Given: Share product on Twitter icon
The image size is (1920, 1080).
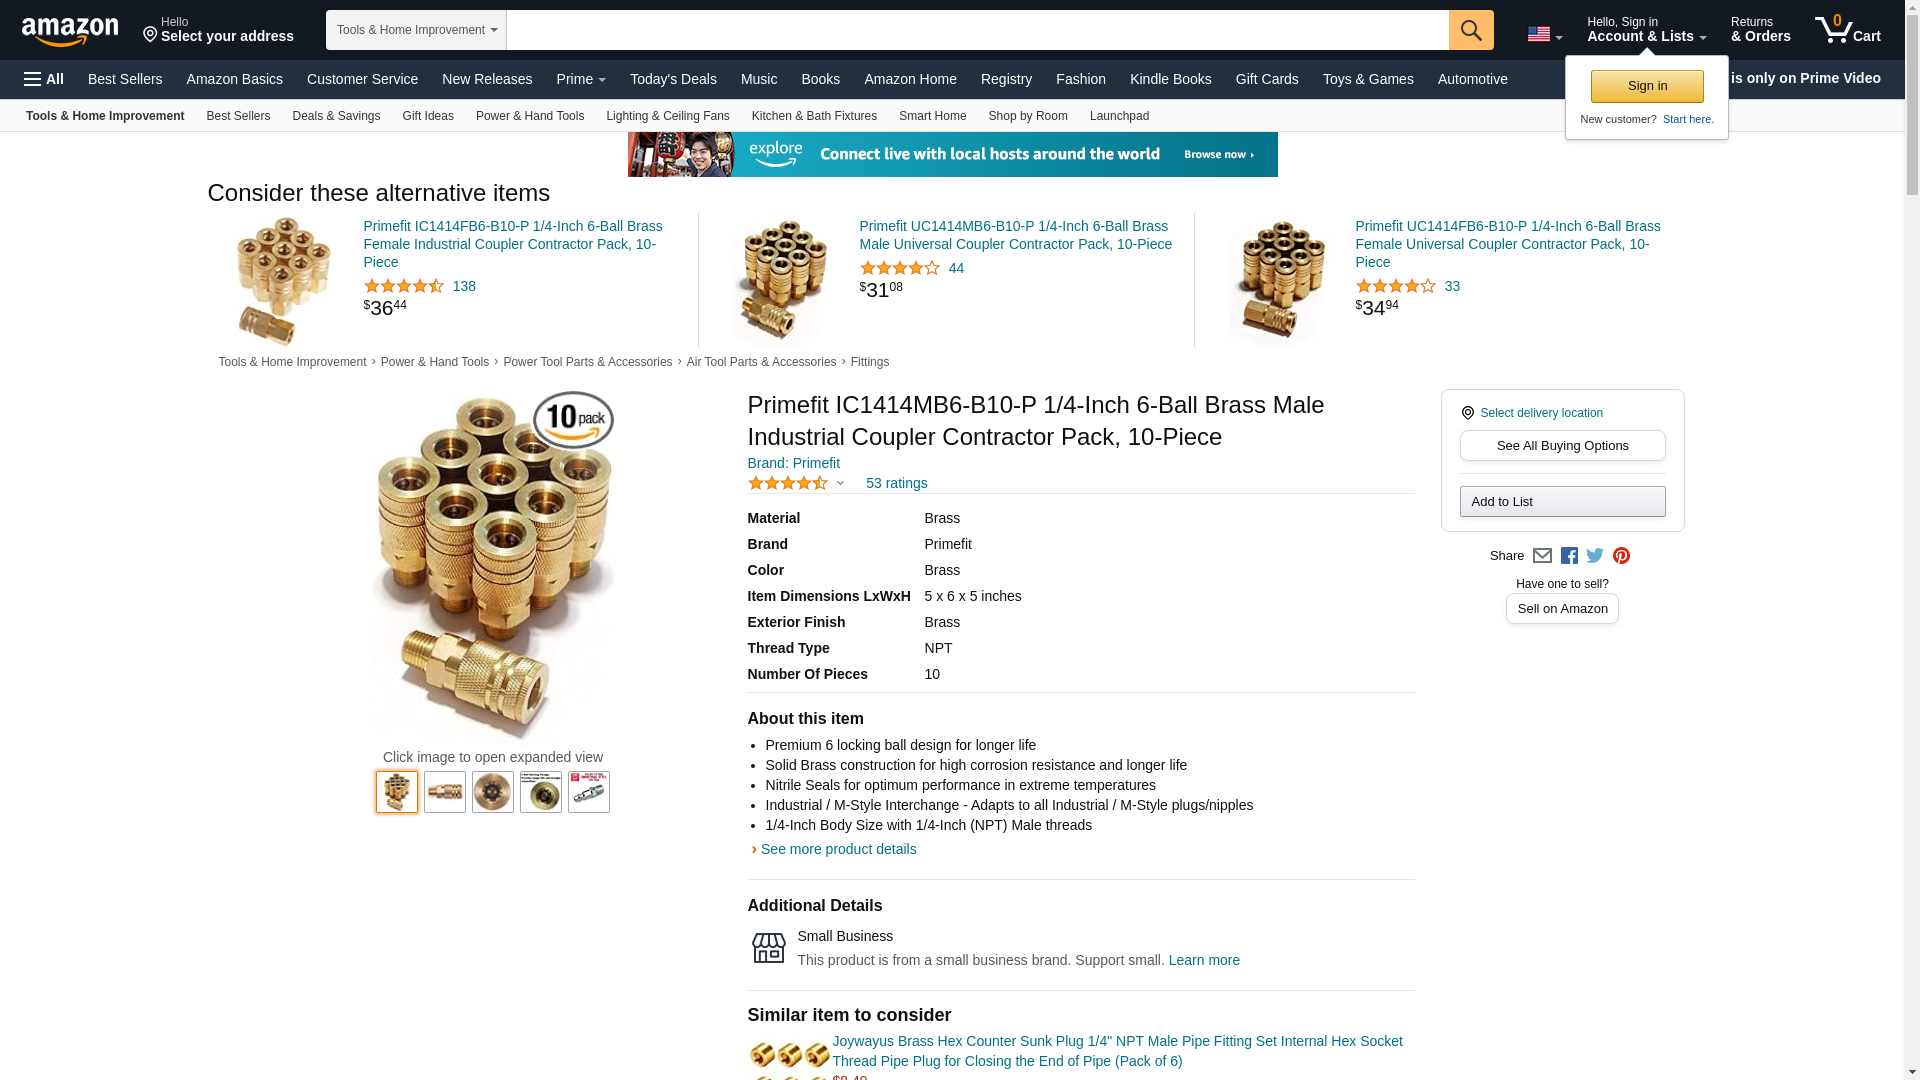Looking at the screenshot, I should 1595,556.
